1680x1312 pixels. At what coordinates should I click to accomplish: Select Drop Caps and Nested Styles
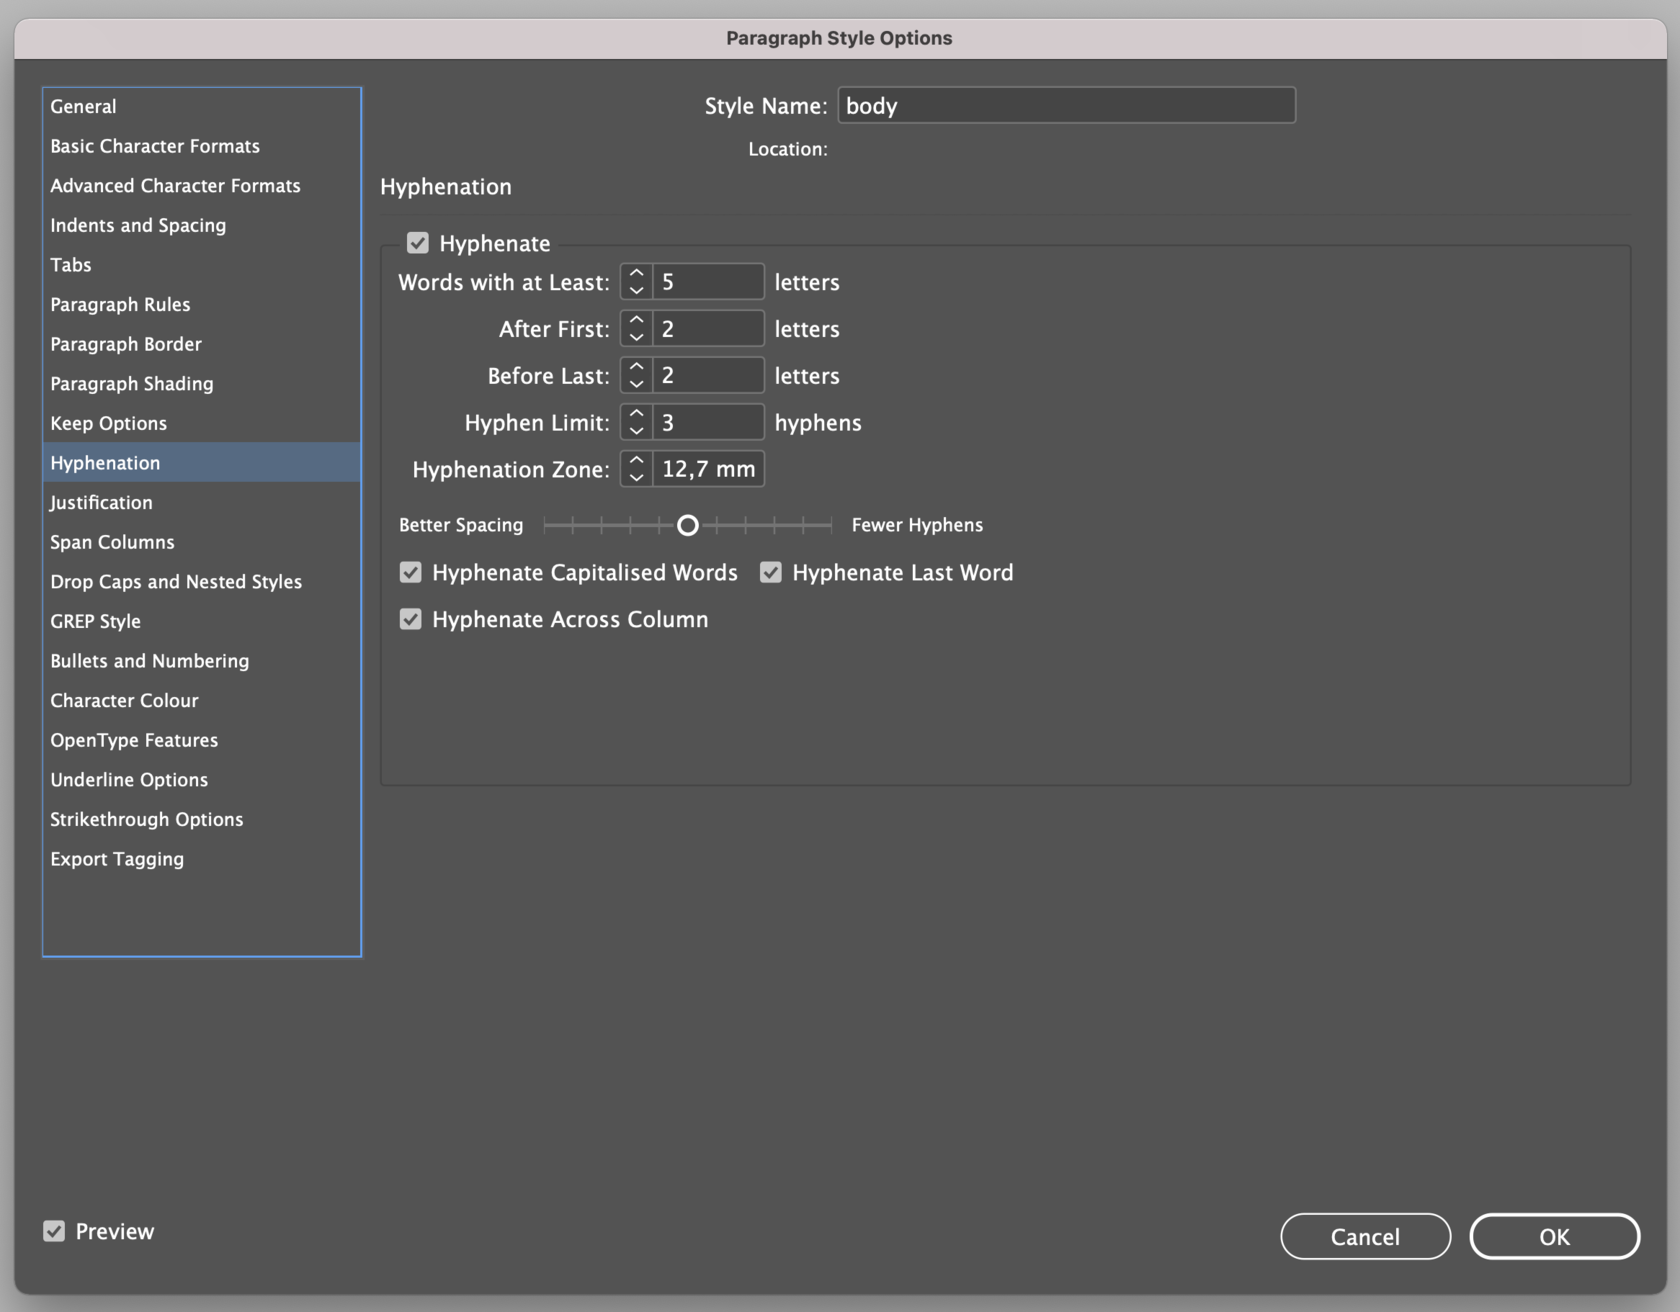click(176, 581)
